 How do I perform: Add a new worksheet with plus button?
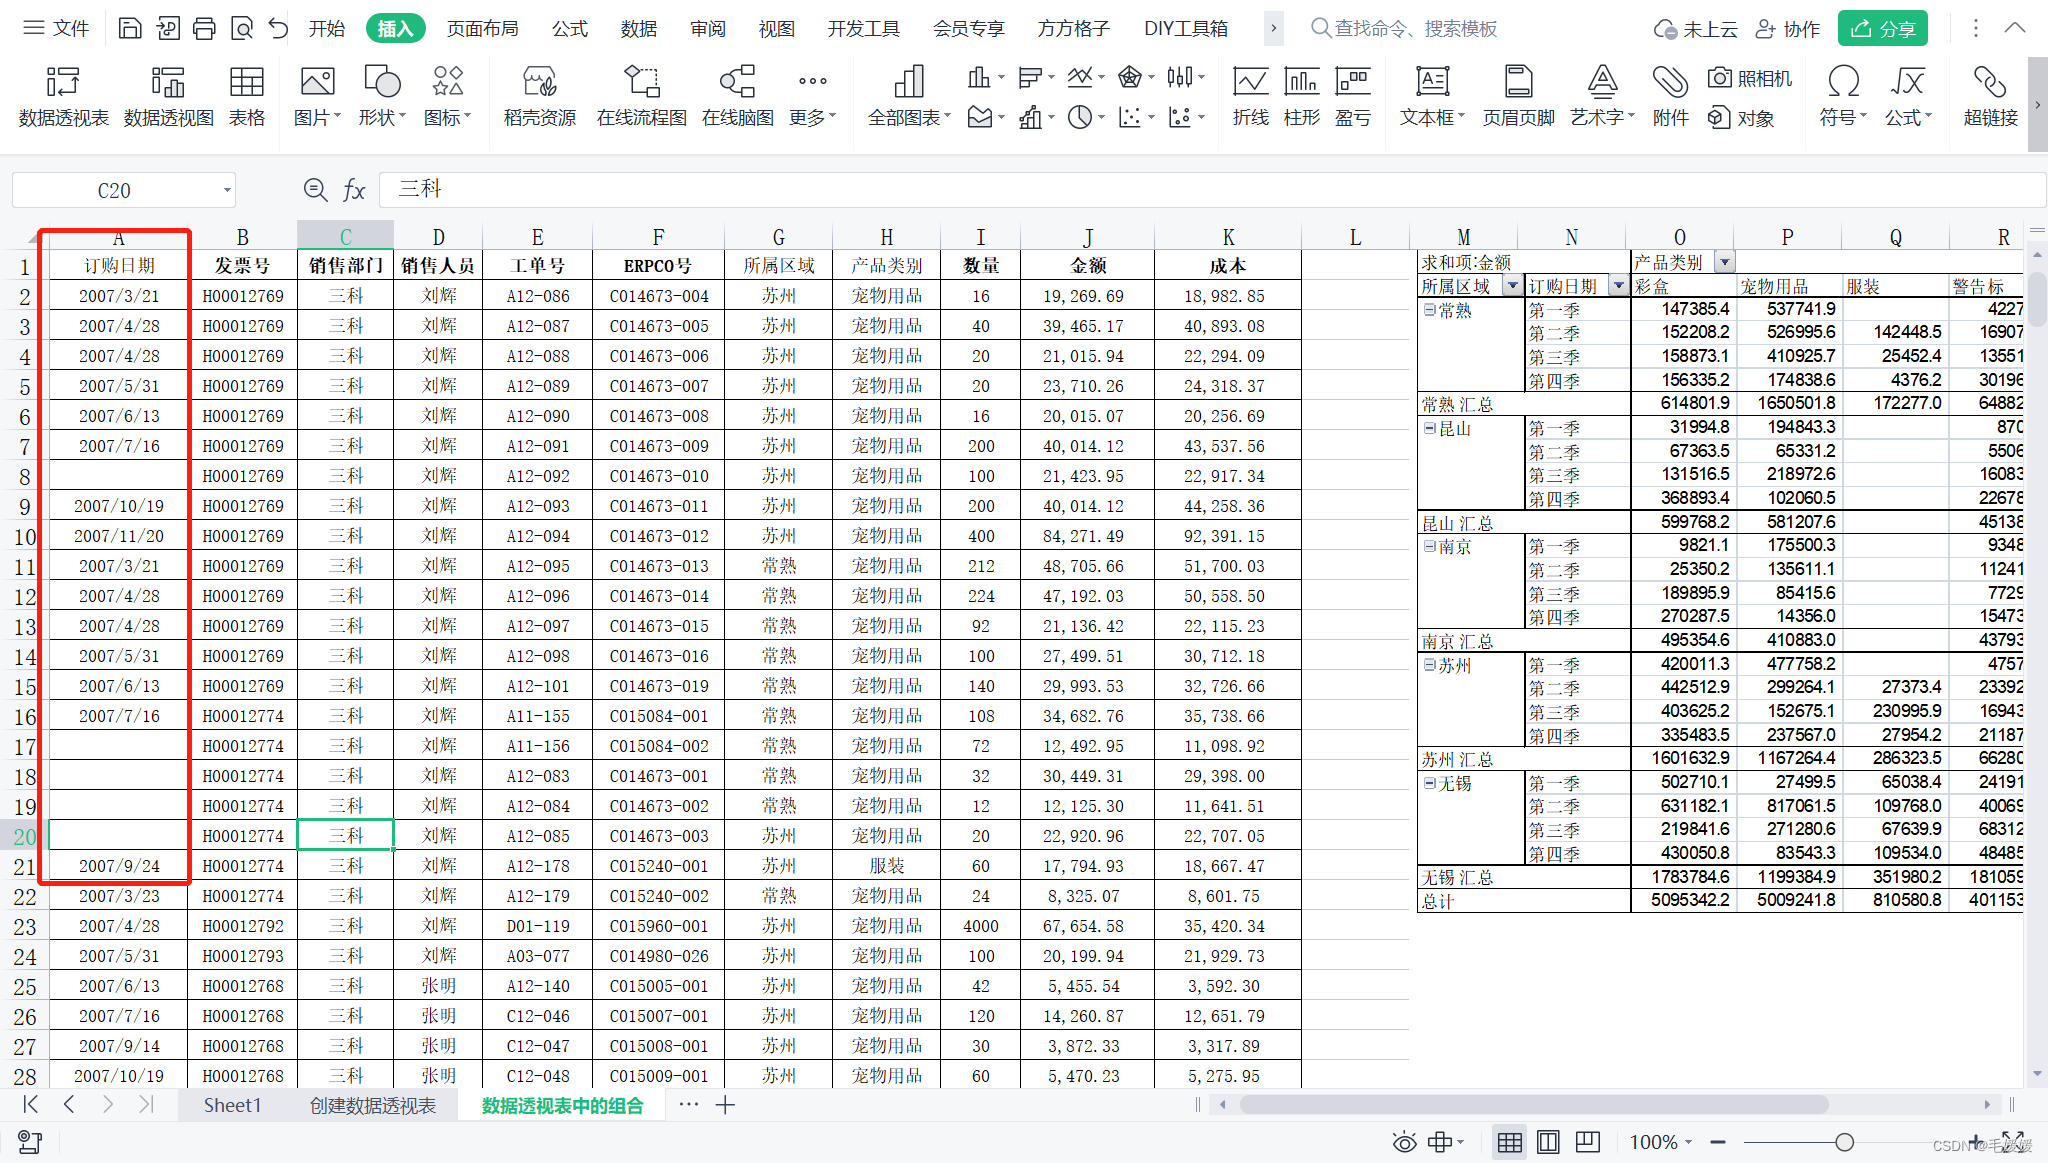(726, 1105)
